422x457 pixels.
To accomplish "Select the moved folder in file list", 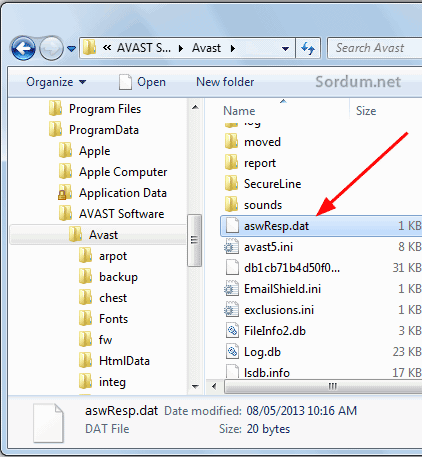I will [x=262, y=142].
